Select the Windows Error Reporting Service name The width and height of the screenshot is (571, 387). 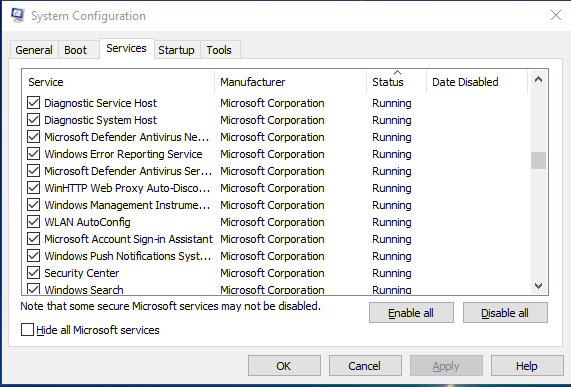pyautogui.click(x=123, y=154)
